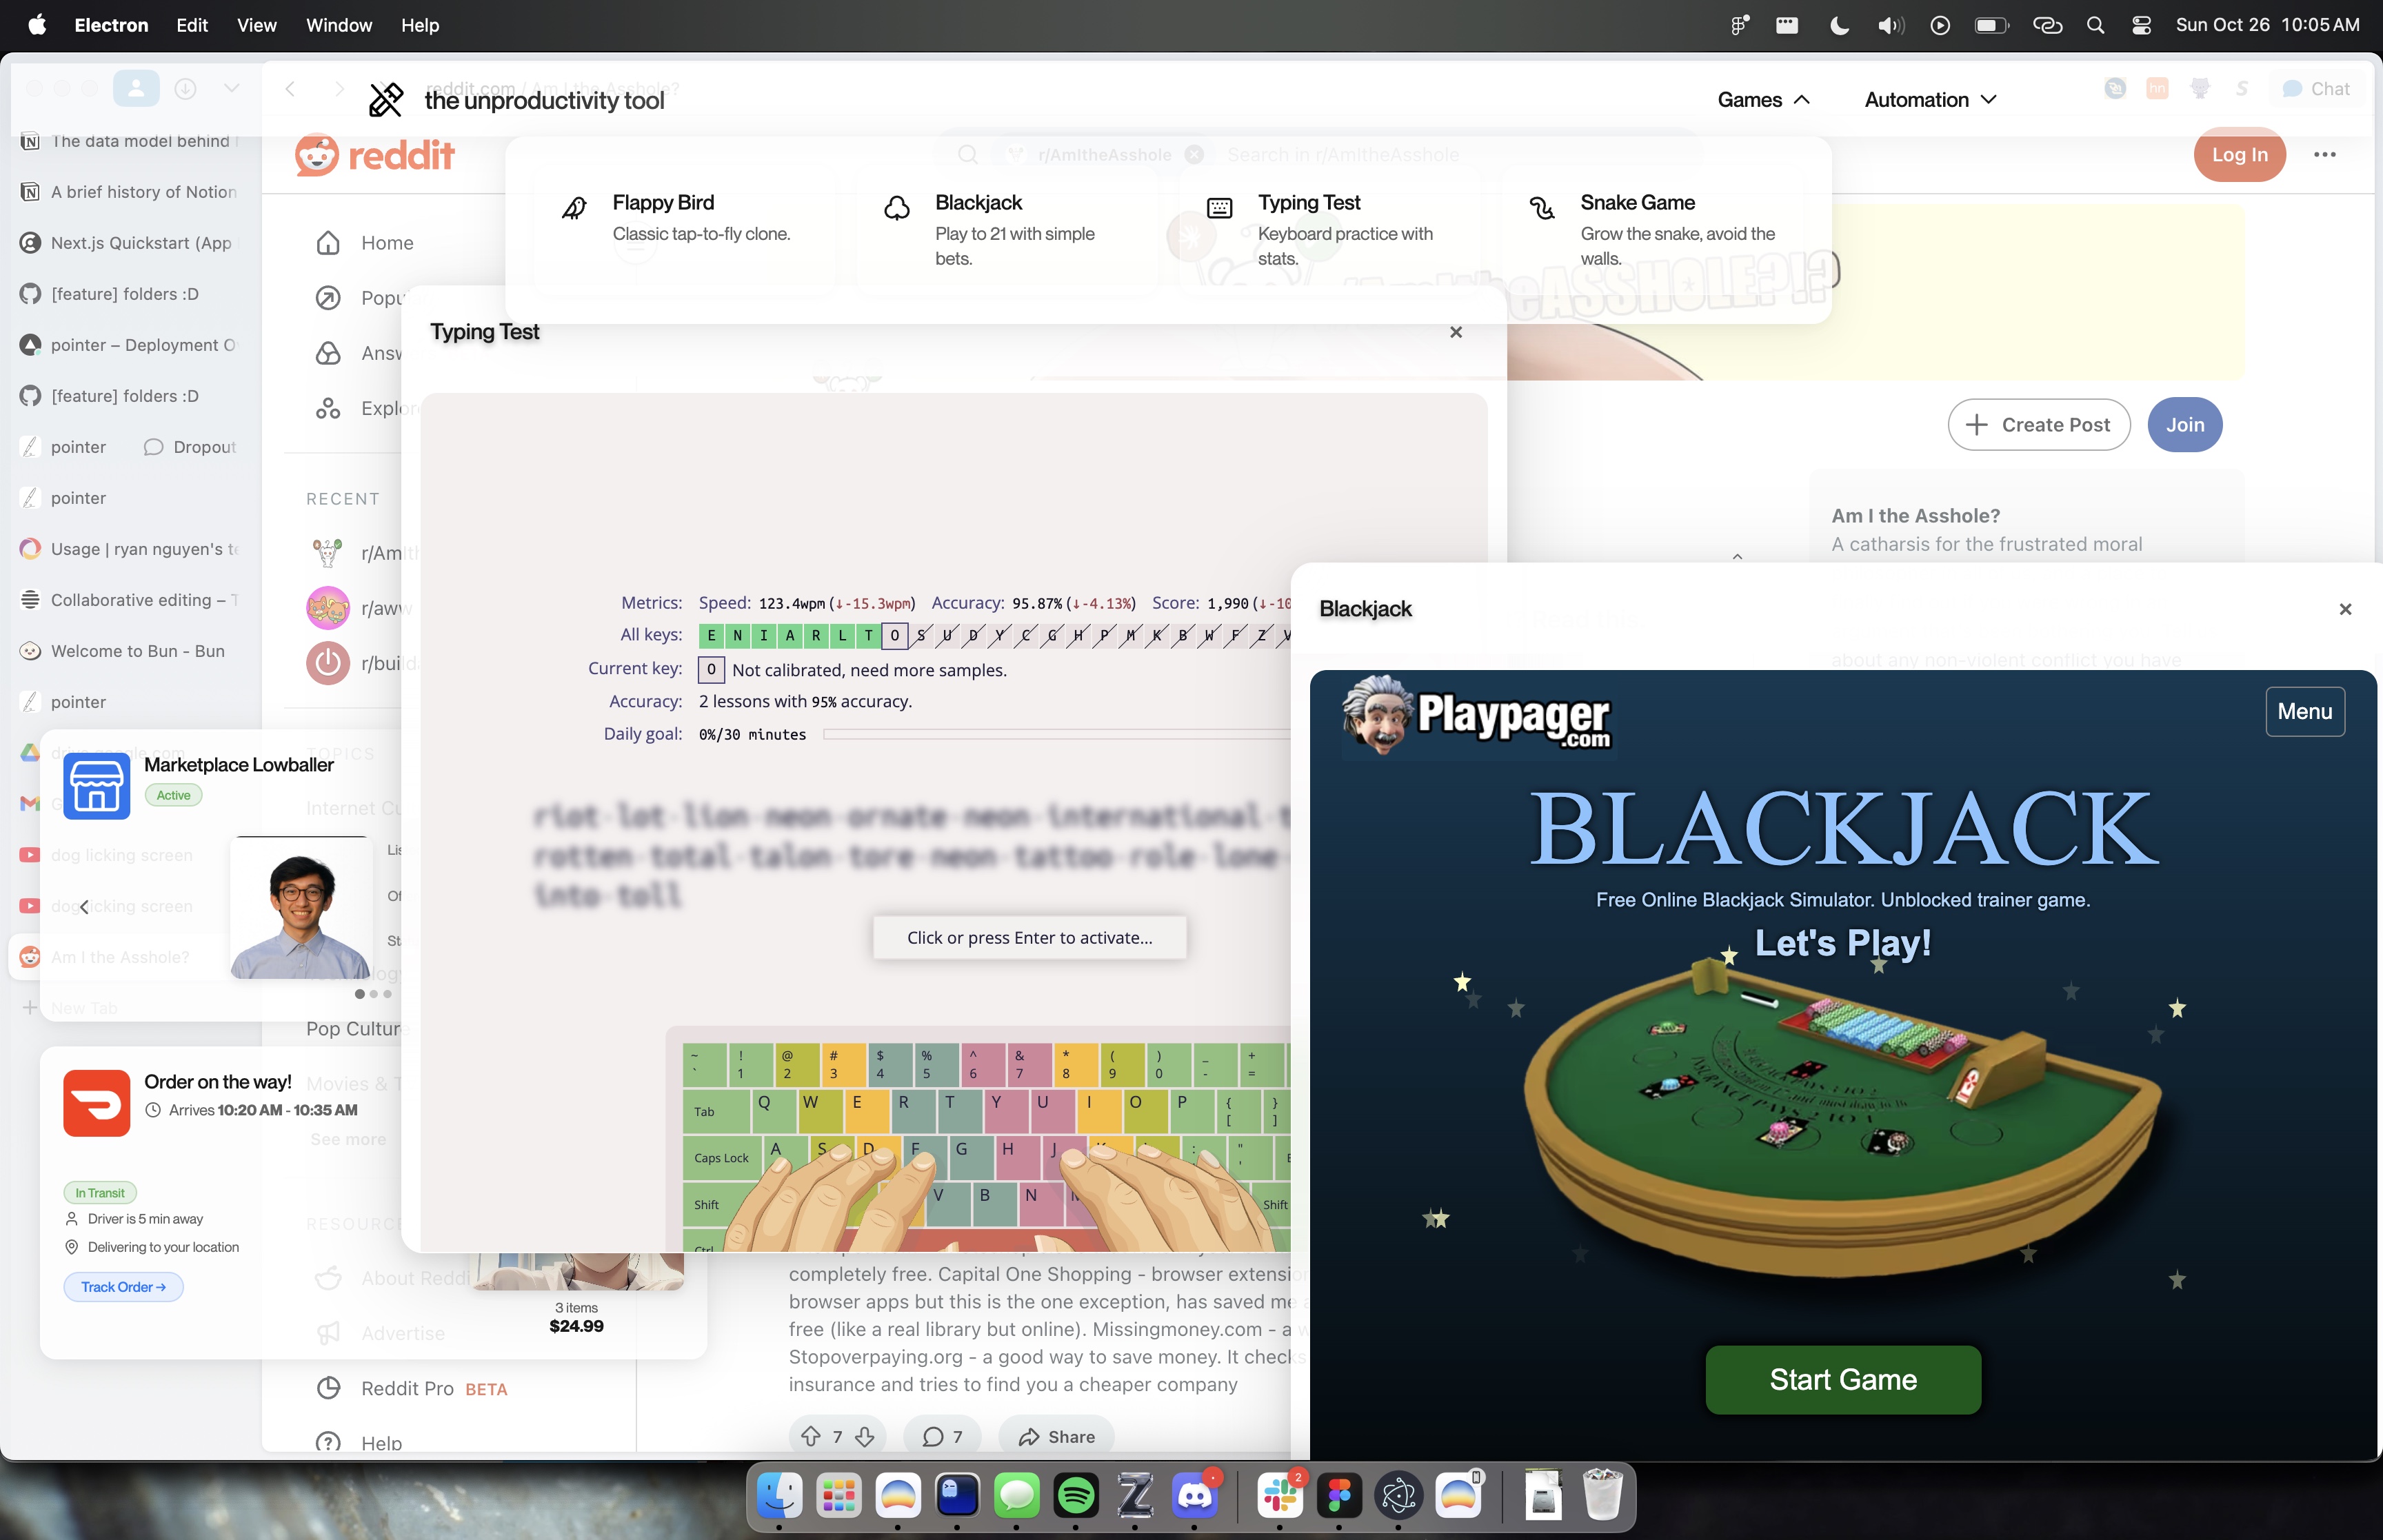
Task: Switch to Welcome to Bun tab
Action: (x=137, y=651)
